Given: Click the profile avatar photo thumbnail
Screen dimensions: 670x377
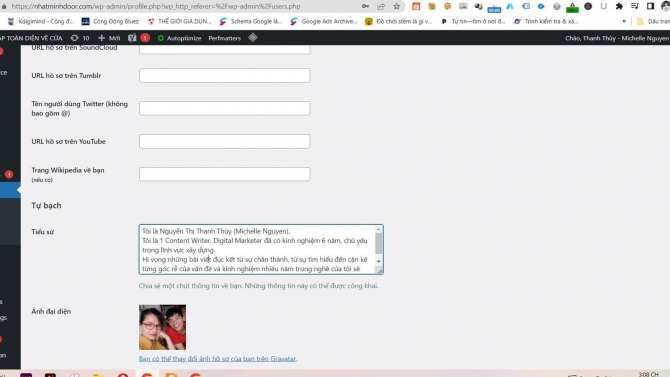Looking at the screenshot, I should (162, 327).
